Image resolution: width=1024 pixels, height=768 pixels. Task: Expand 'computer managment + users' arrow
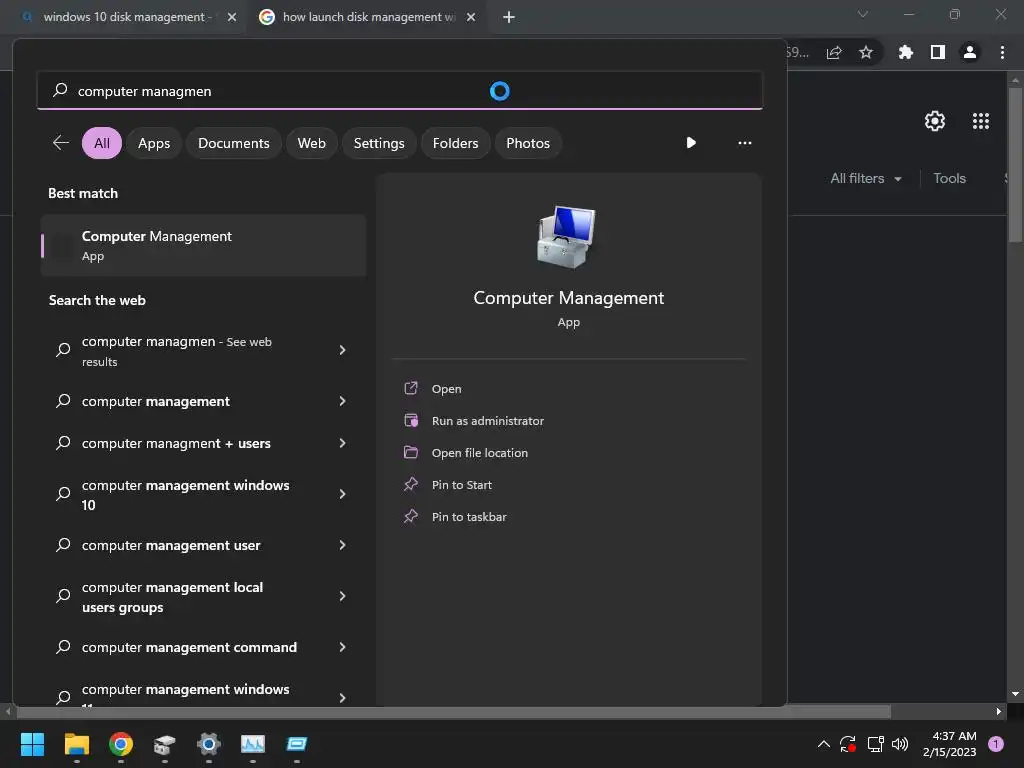tap(342, 443)
